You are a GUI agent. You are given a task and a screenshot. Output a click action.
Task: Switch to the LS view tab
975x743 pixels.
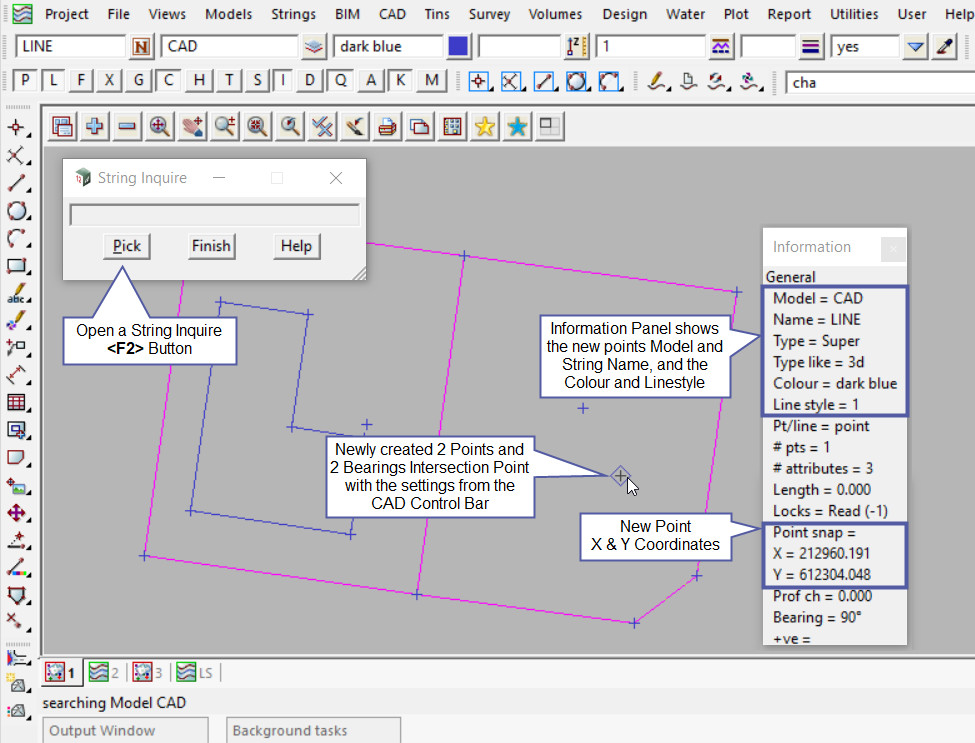197,672
